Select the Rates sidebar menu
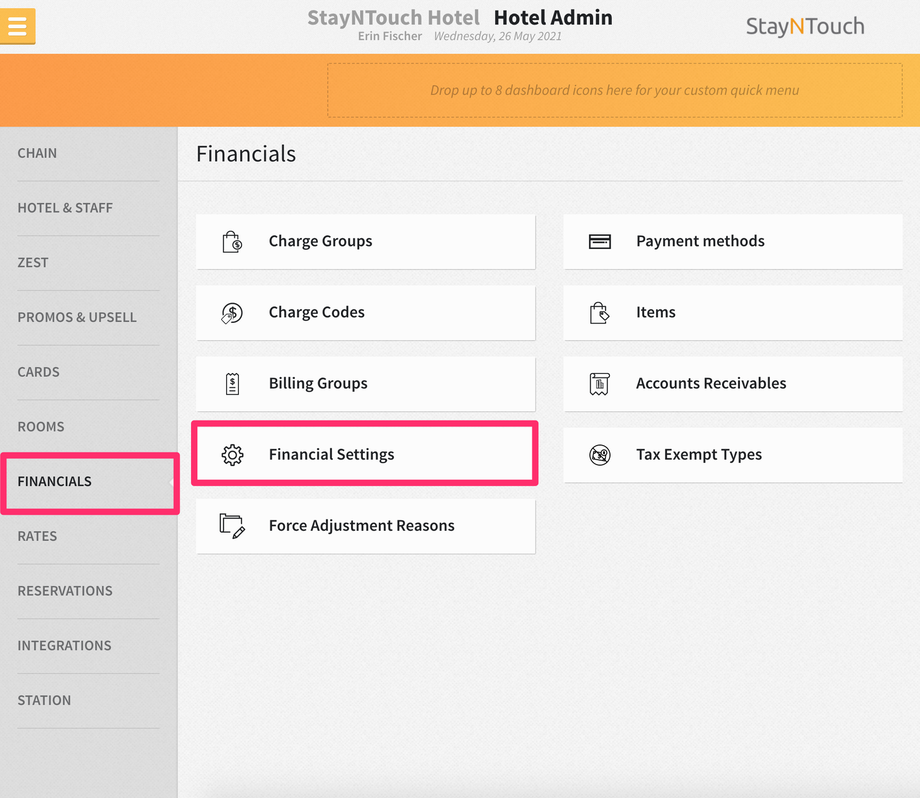 pyautogui.click(x=88, y=537)
